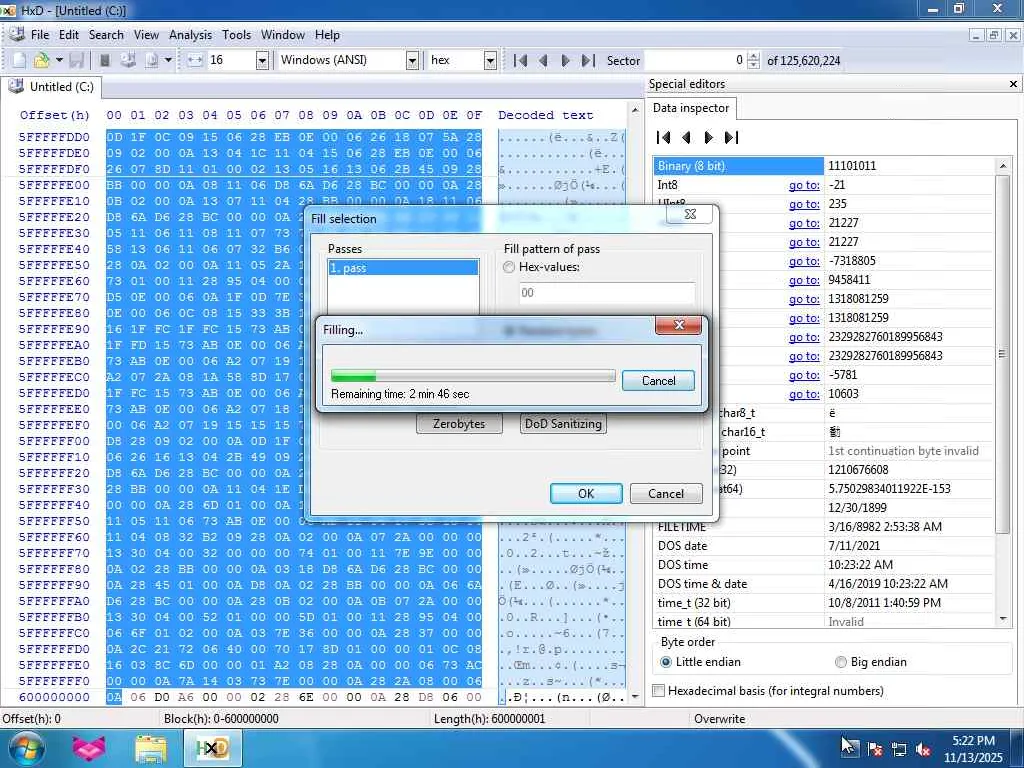
Task: Open the bytes per row dropdown
Action: [x=262, y=61]
